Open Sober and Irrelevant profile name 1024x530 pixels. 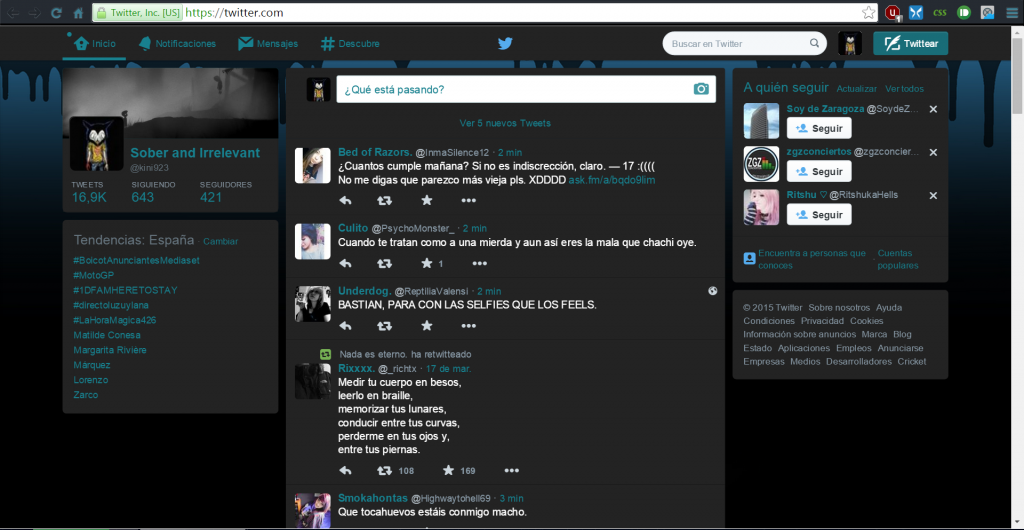[195, 153]
